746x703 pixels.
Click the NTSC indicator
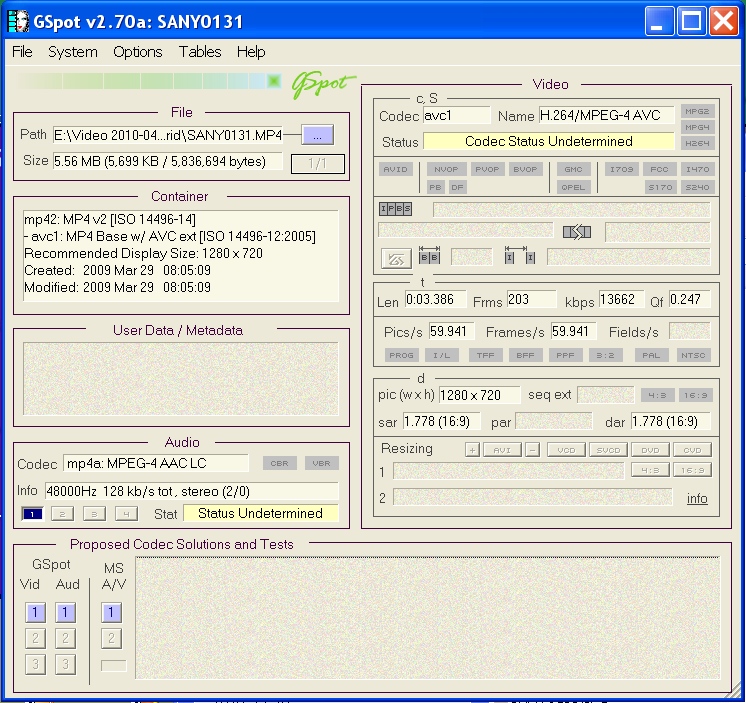[693, 355]
